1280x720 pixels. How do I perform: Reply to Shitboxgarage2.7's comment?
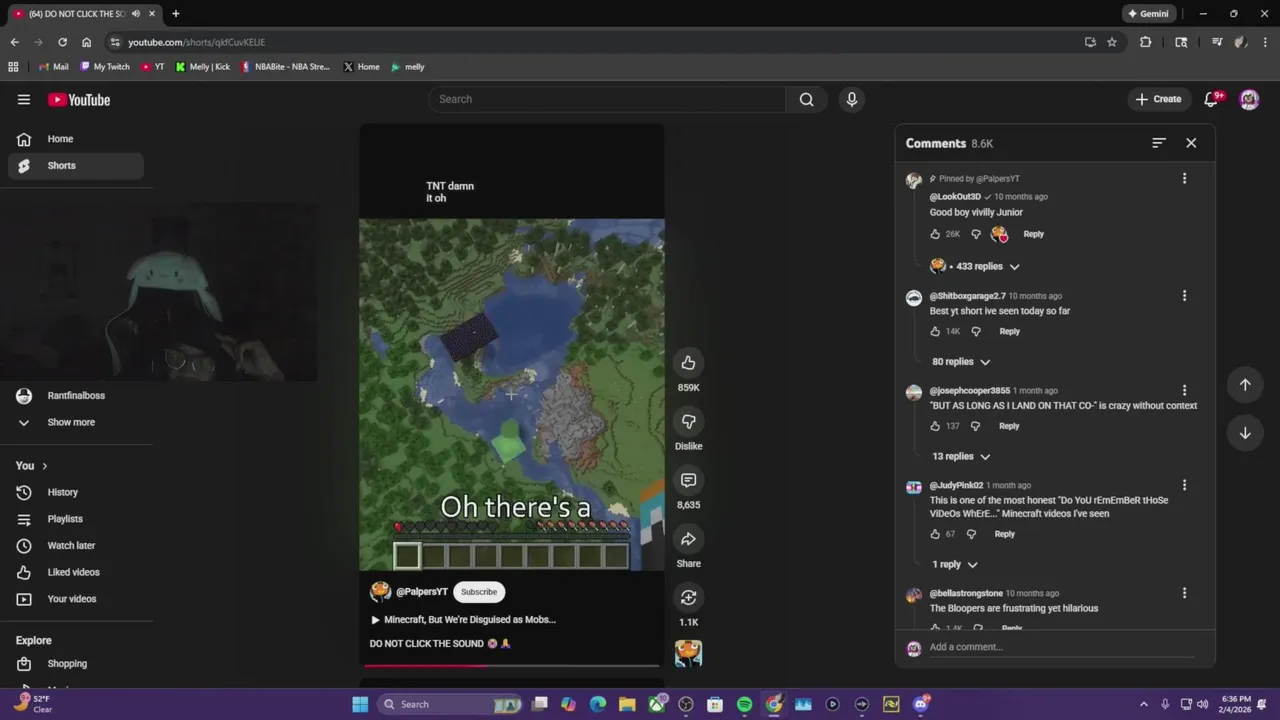point(1009,331)
